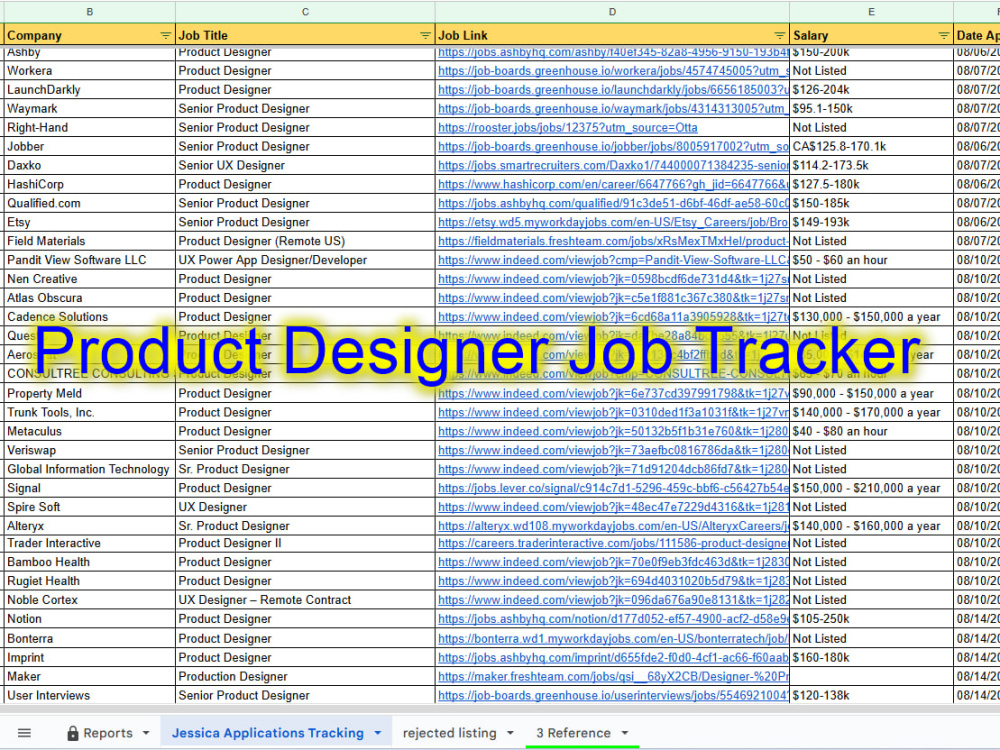Open the Trader Interactive careers link
The height and width of the screenshot is (750, 1000).
click(x=613, y=543)
